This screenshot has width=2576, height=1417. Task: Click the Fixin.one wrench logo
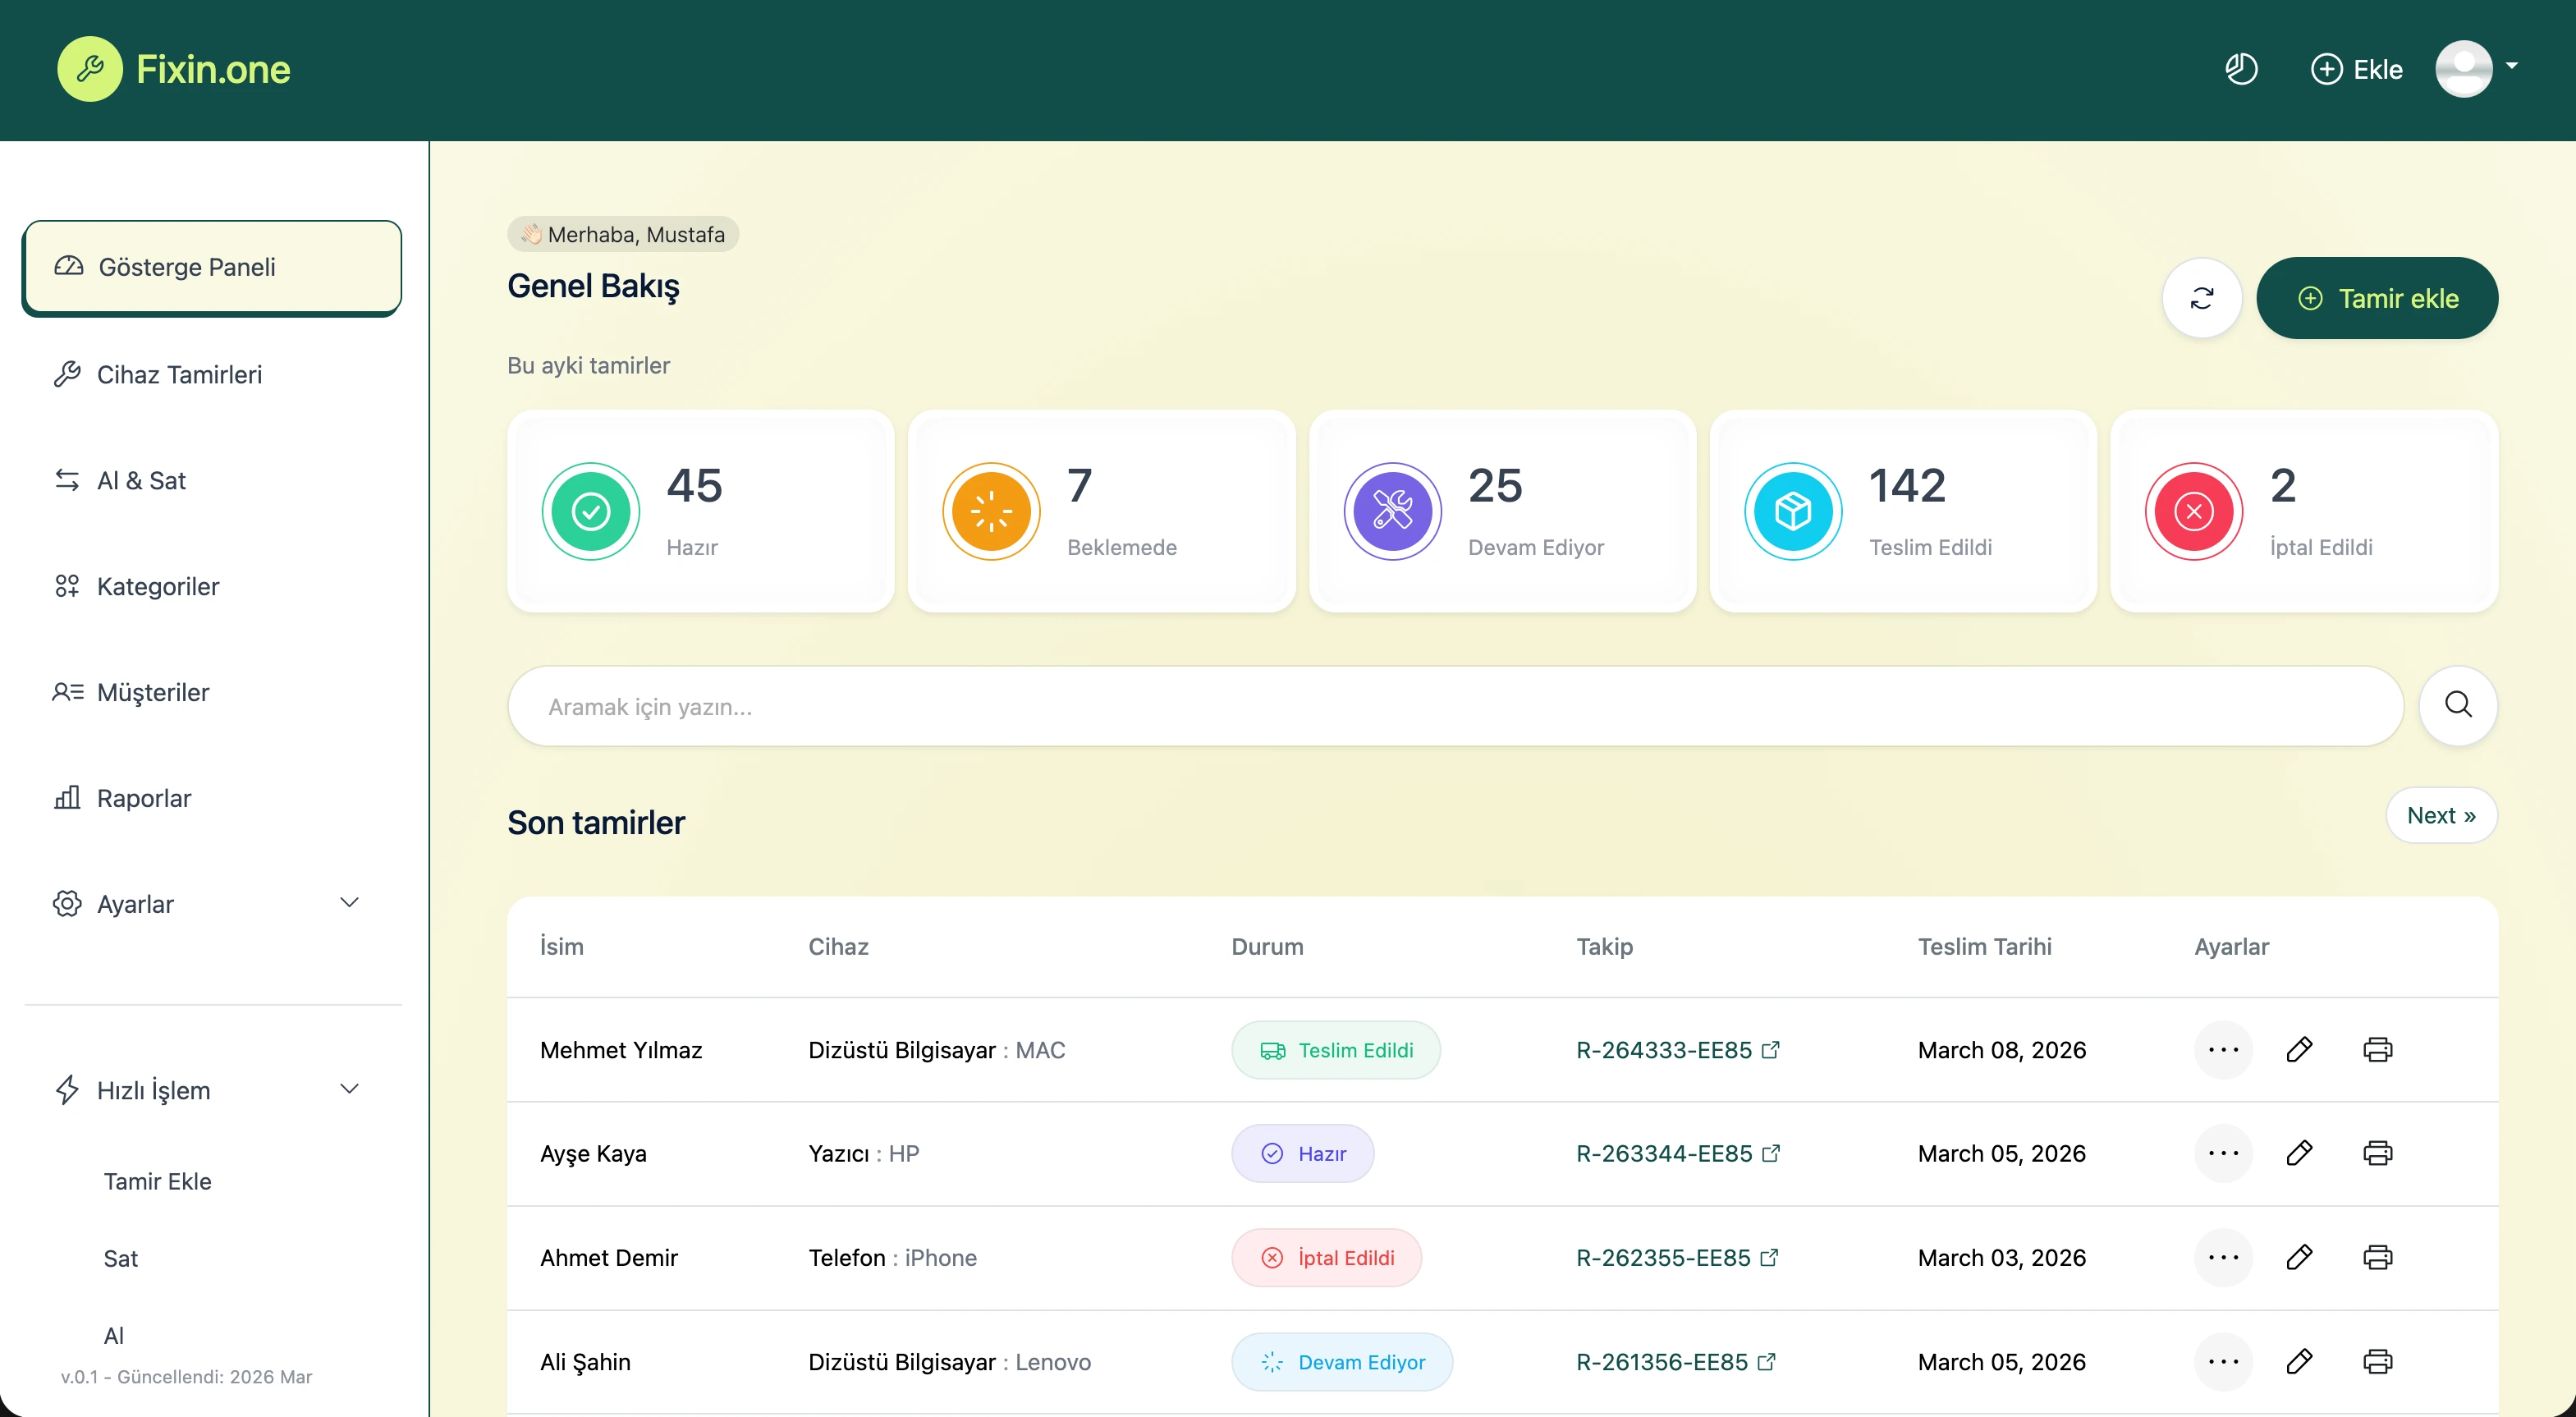point(90,69)
